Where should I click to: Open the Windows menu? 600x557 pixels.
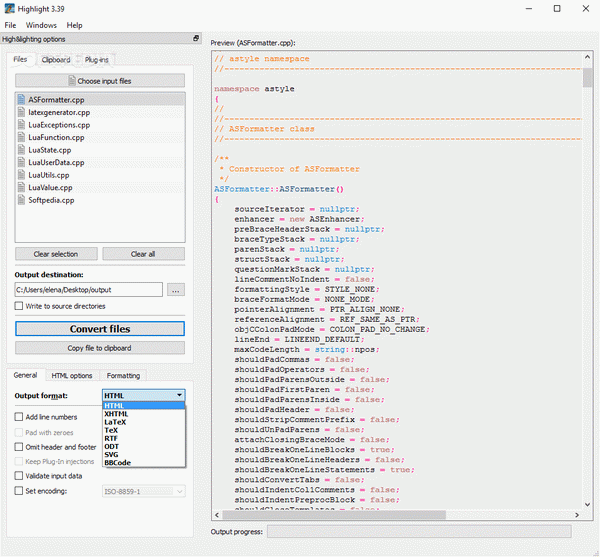[41, 25]
